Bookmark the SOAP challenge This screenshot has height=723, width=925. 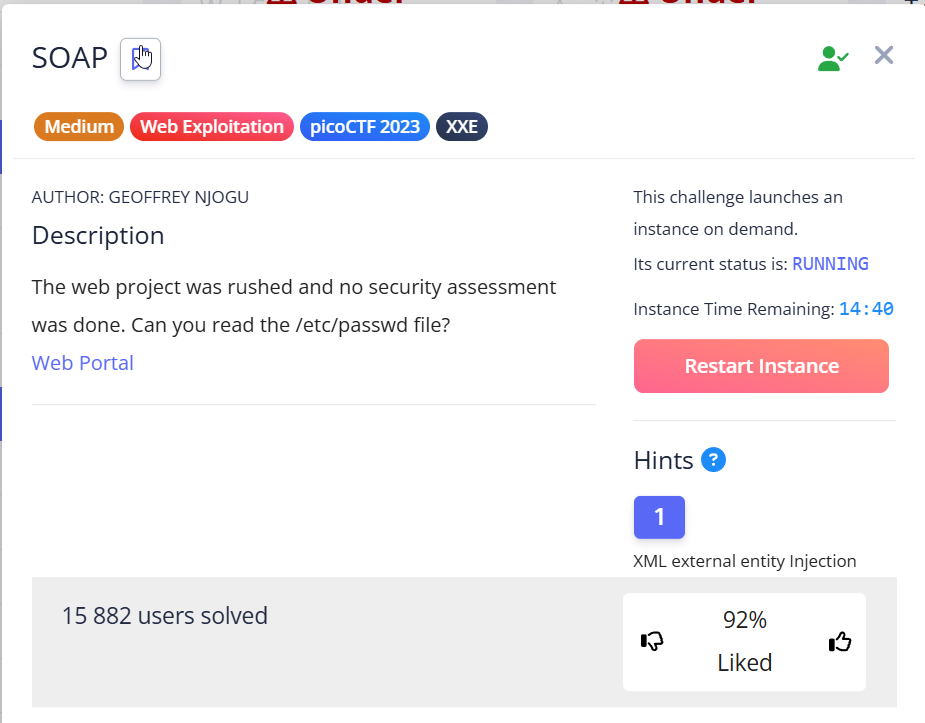[x=140, y=59]
